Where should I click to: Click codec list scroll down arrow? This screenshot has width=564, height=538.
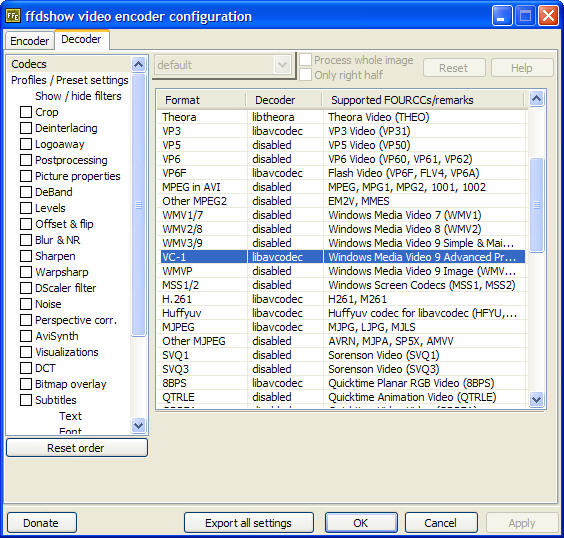coord(537,399)
